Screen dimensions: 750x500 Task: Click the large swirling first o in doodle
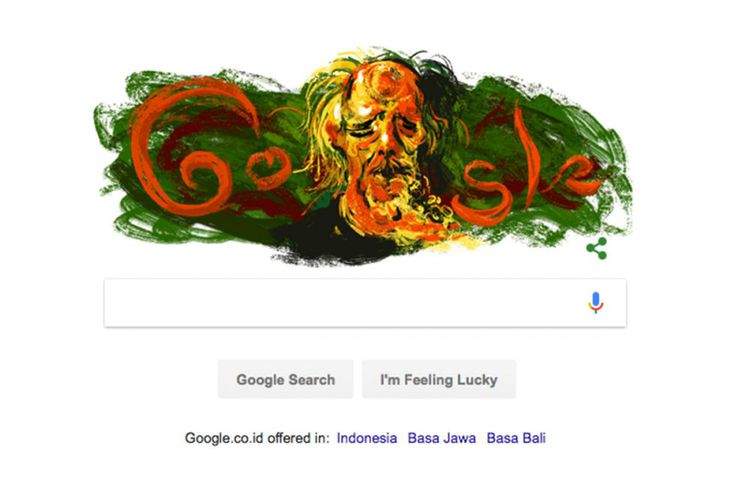(203, 184)
